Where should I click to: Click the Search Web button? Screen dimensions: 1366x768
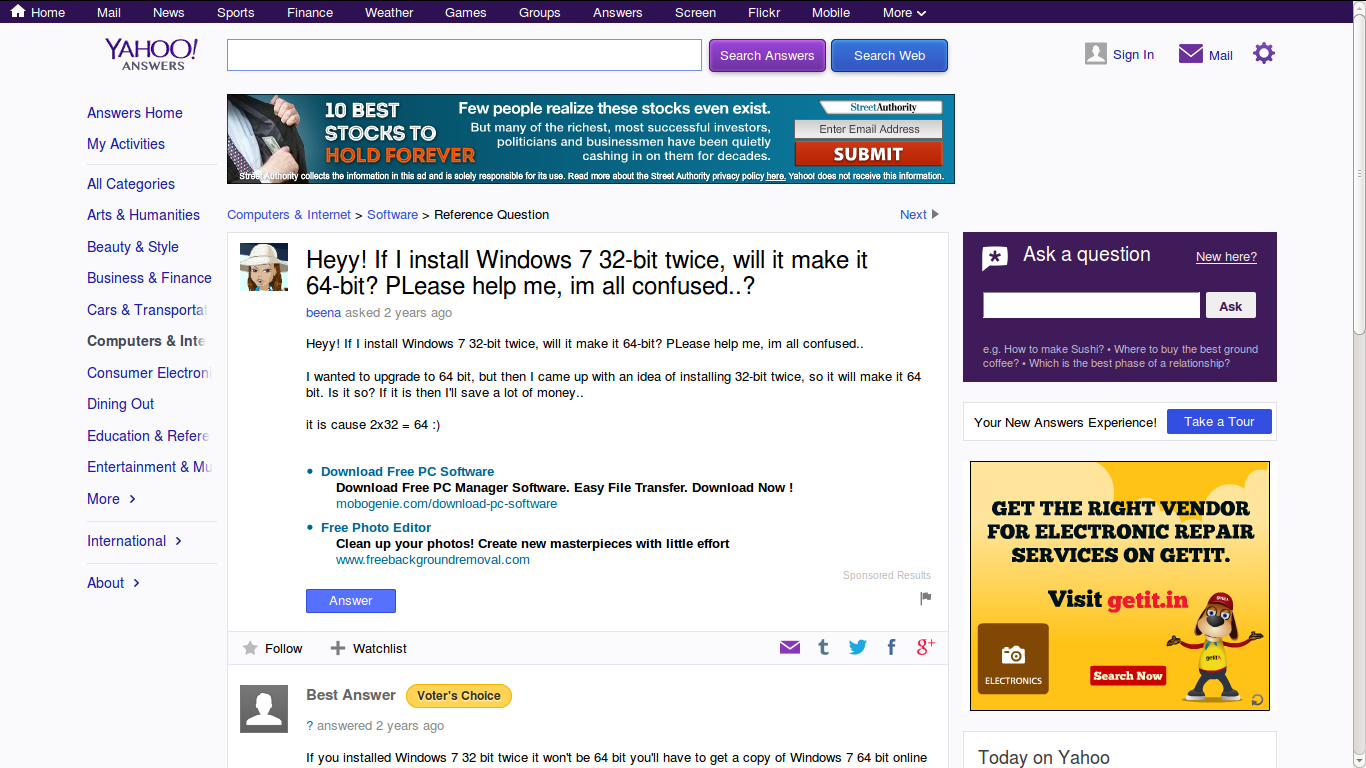coord(889,55)
